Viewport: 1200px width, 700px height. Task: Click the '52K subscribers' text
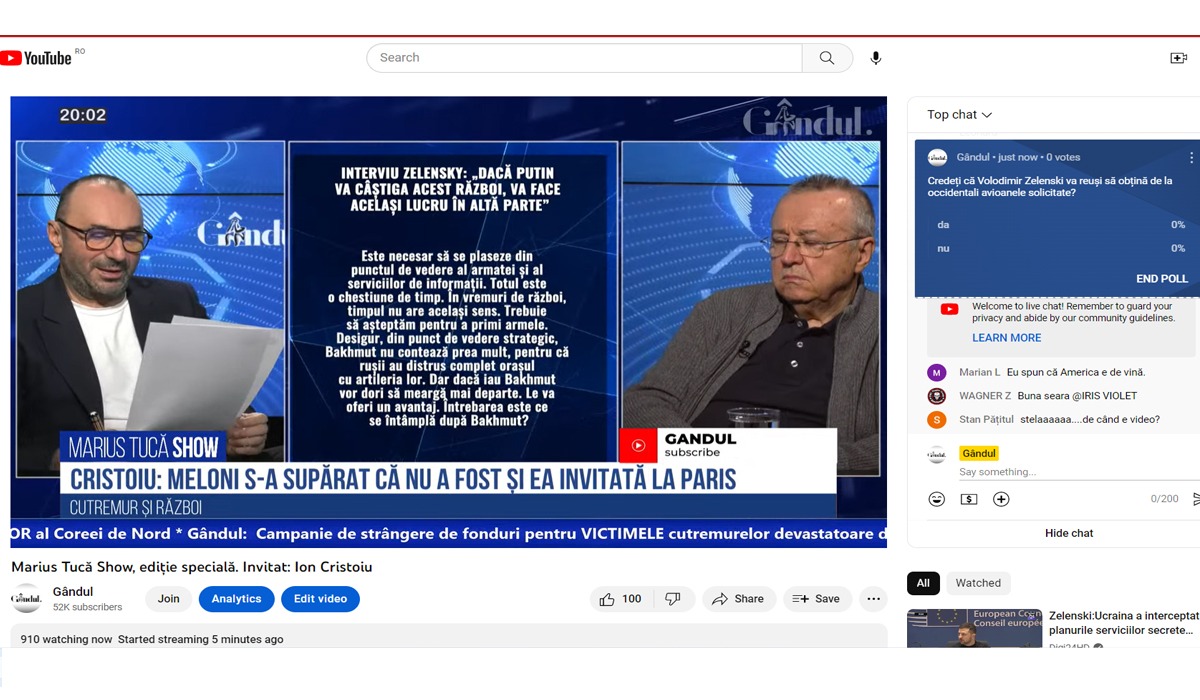88,607
